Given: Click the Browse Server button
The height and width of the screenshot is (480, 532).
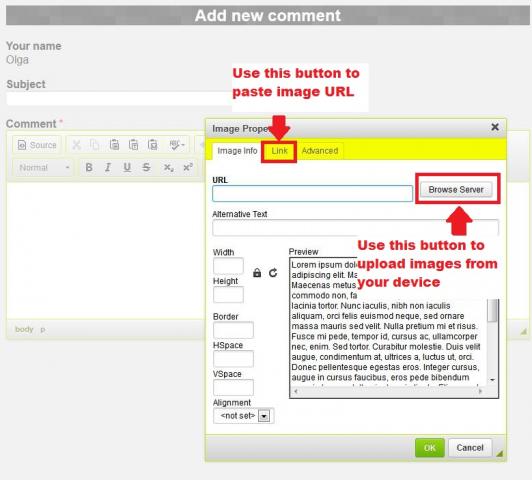Looking at the screenshot, I should point(456,190).
